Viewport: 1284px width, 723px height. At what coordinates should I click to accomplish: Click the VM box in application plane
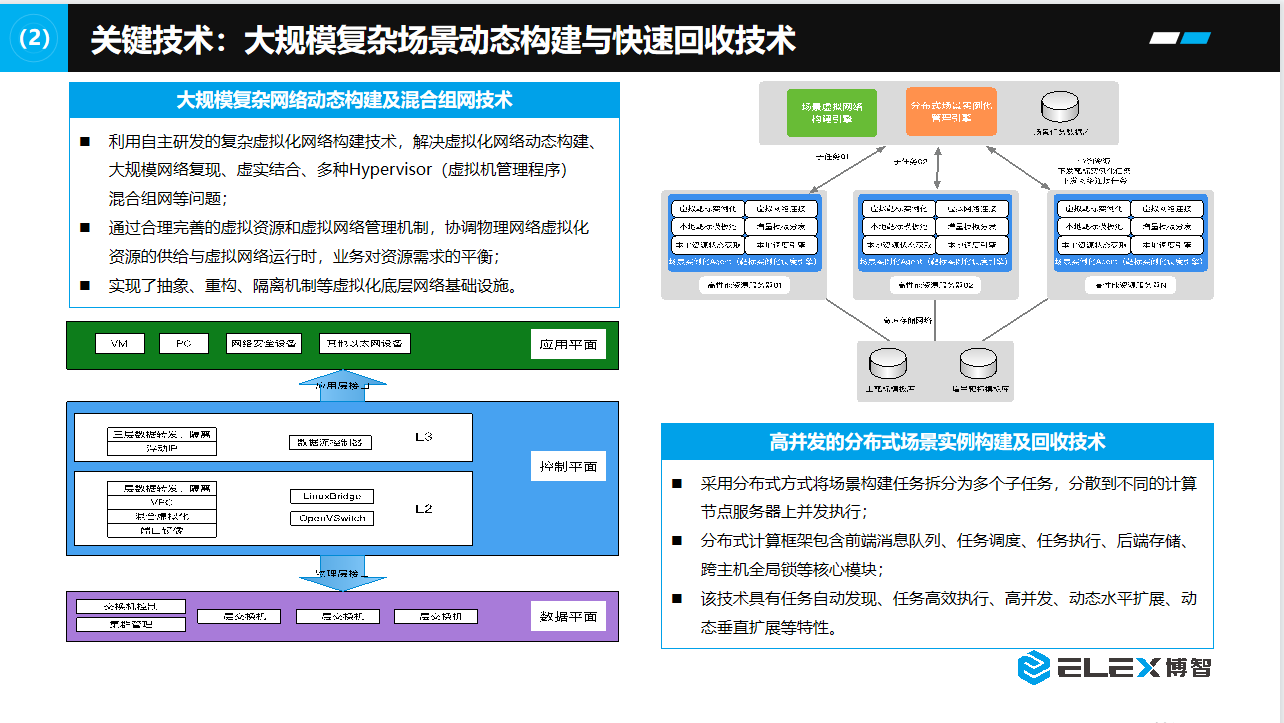click(120, 343)
